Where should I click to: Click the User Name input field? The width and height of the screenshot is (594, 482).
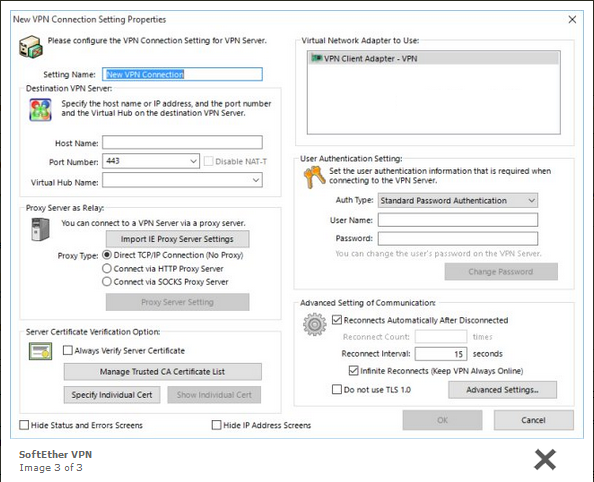click(x=458, y=220)
